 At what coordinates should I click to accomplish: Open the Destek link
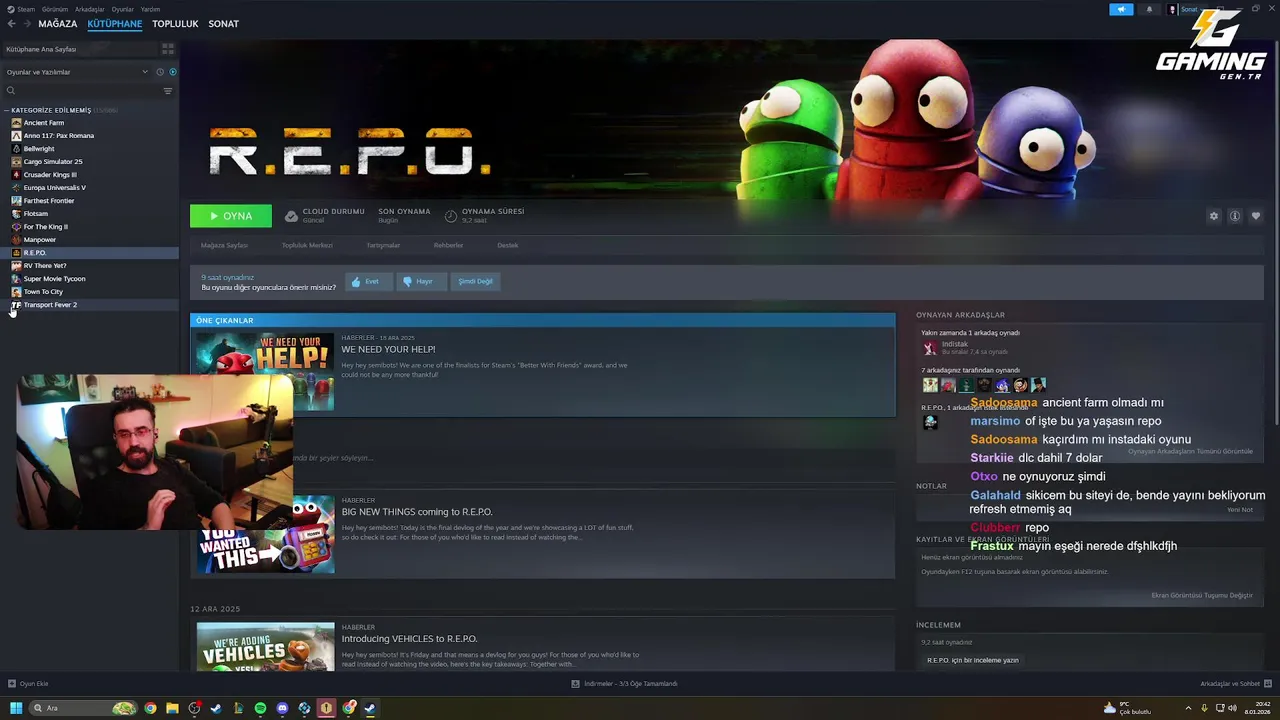(508, 245)
